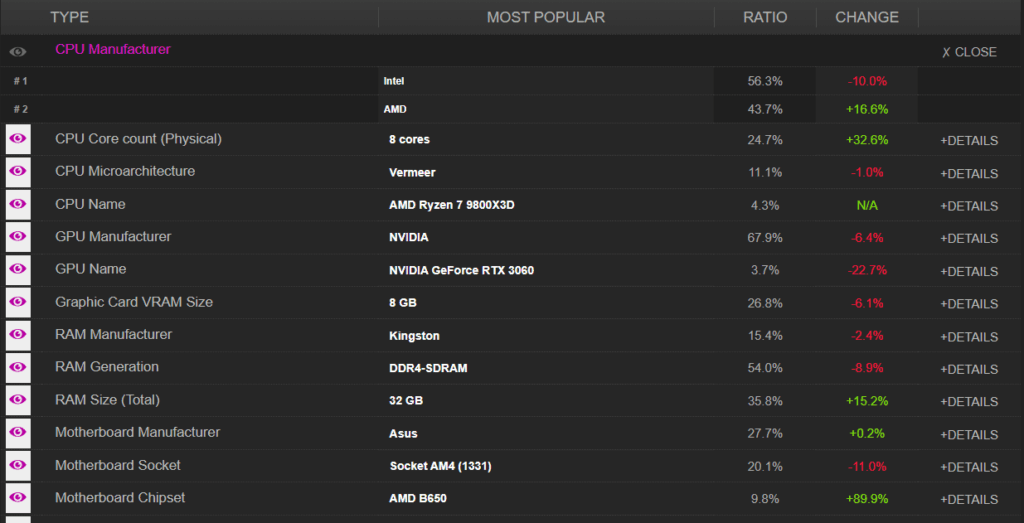This screenshot has width=1024, height=523.
Task: Toggle the eye icon beside CPU Microarchitecture
Action: click(x=18, y=172)
